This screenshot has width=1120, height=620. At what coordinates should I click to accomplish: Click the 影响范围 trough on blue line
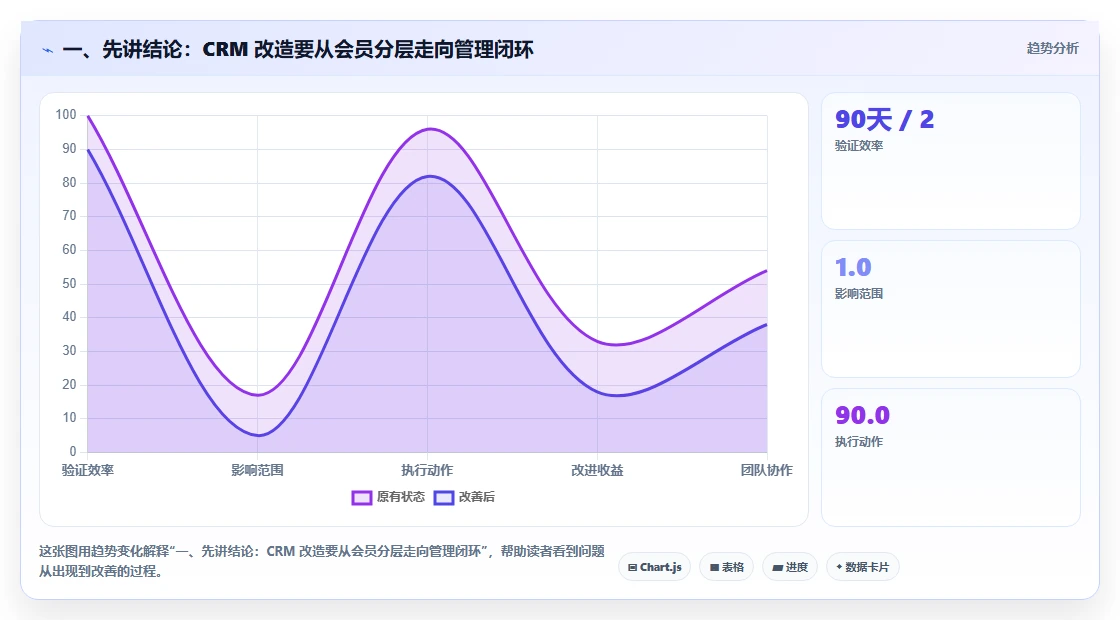[258, 435]
